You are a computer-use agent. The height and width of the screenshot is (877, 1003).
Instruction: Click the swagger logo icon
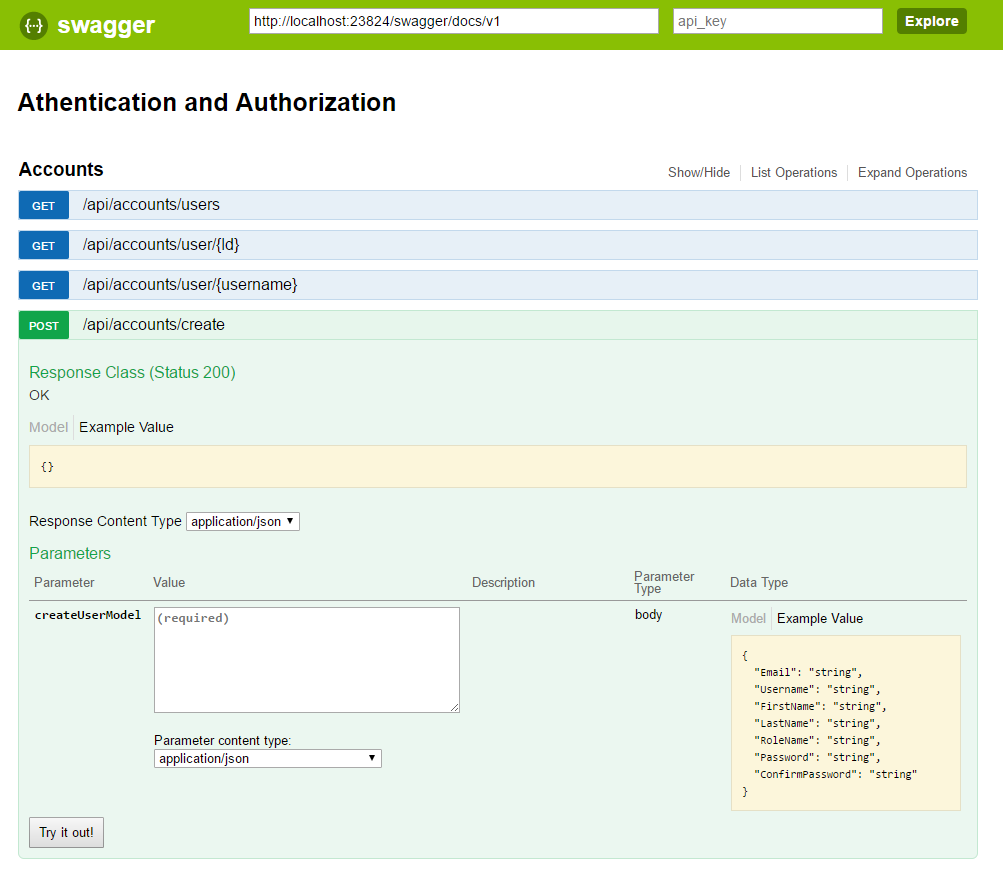point(31,24)
